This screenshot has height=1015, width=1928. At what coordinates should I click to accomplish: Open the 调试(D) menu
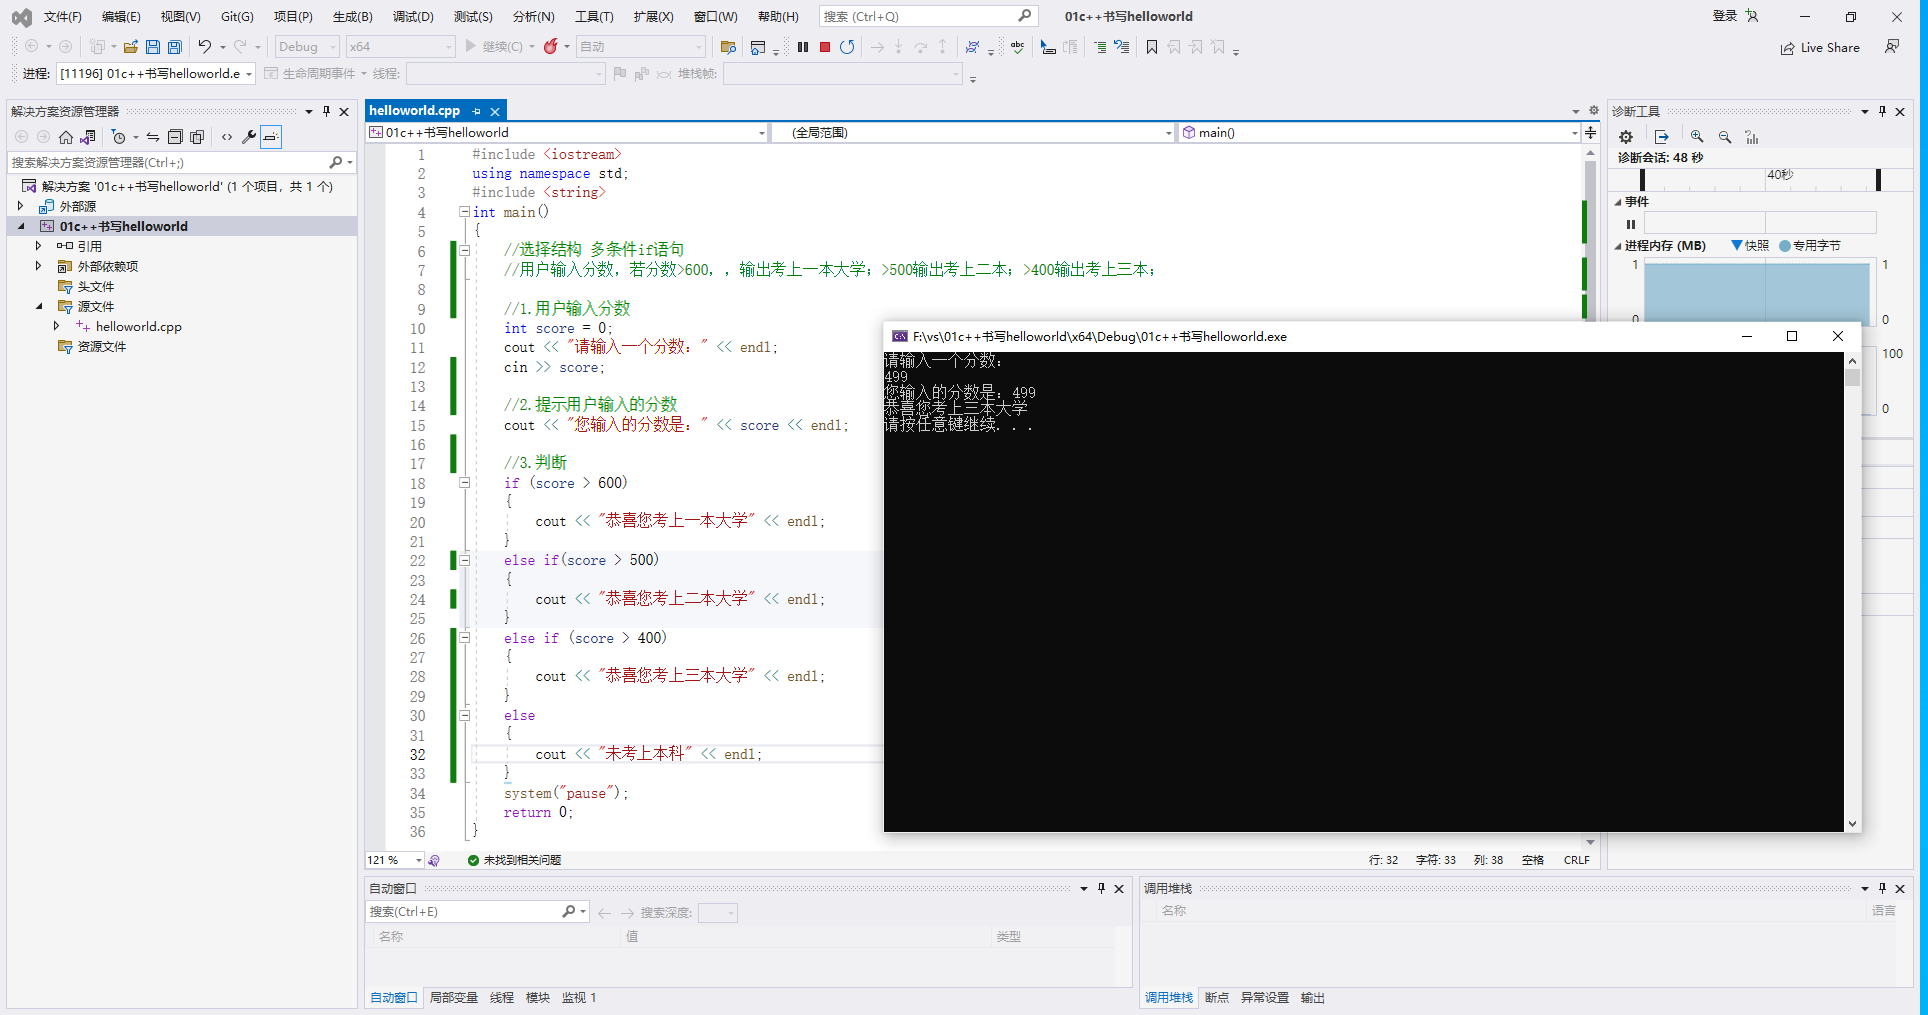pos(413,16)
